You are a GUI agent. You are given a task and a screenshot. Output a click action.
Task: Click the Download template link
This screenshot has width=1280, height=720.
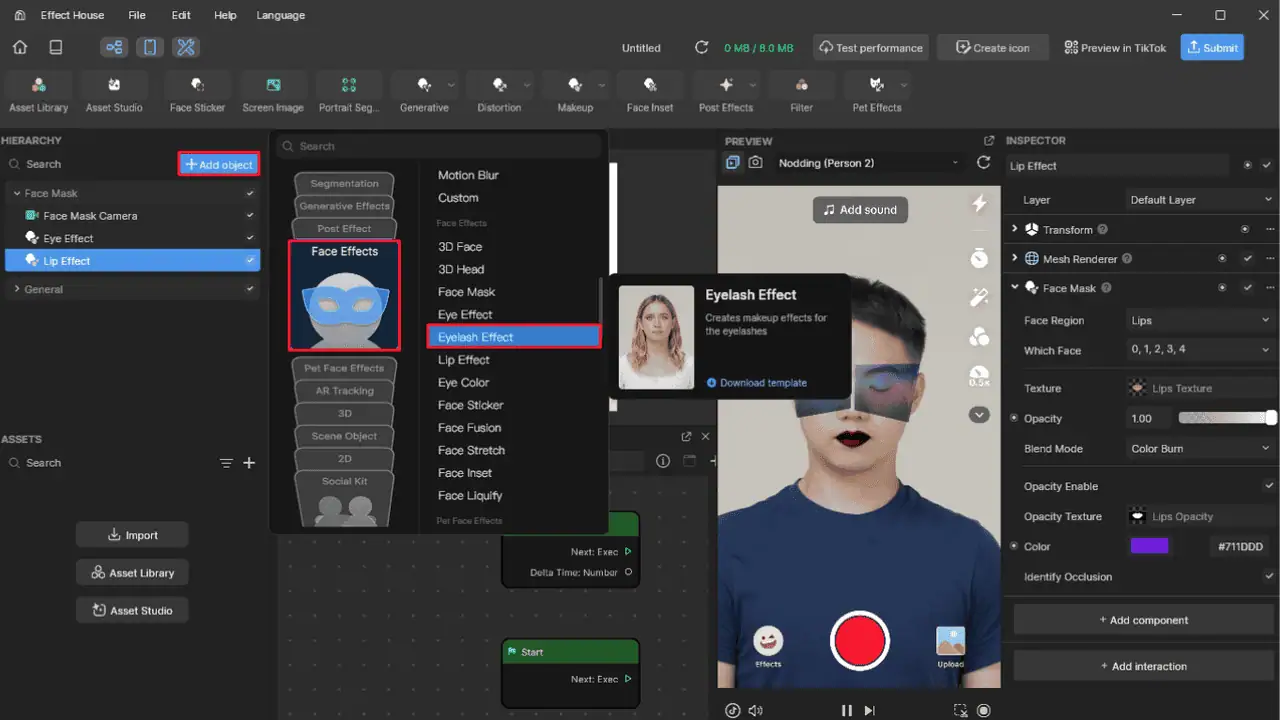click(756, 383)
